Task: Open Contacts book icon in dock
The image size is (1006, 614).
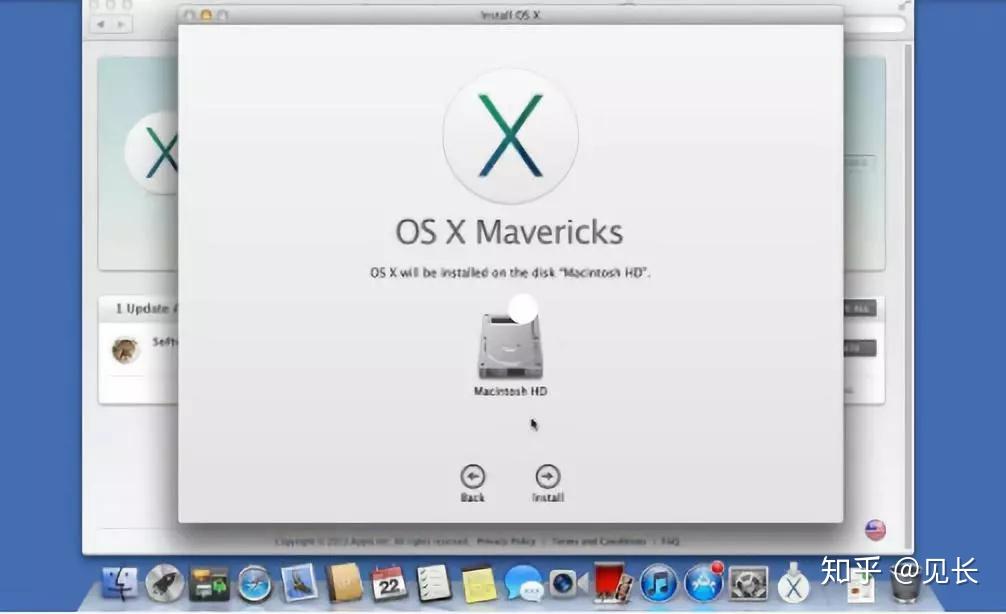Action: coord(345,583)
